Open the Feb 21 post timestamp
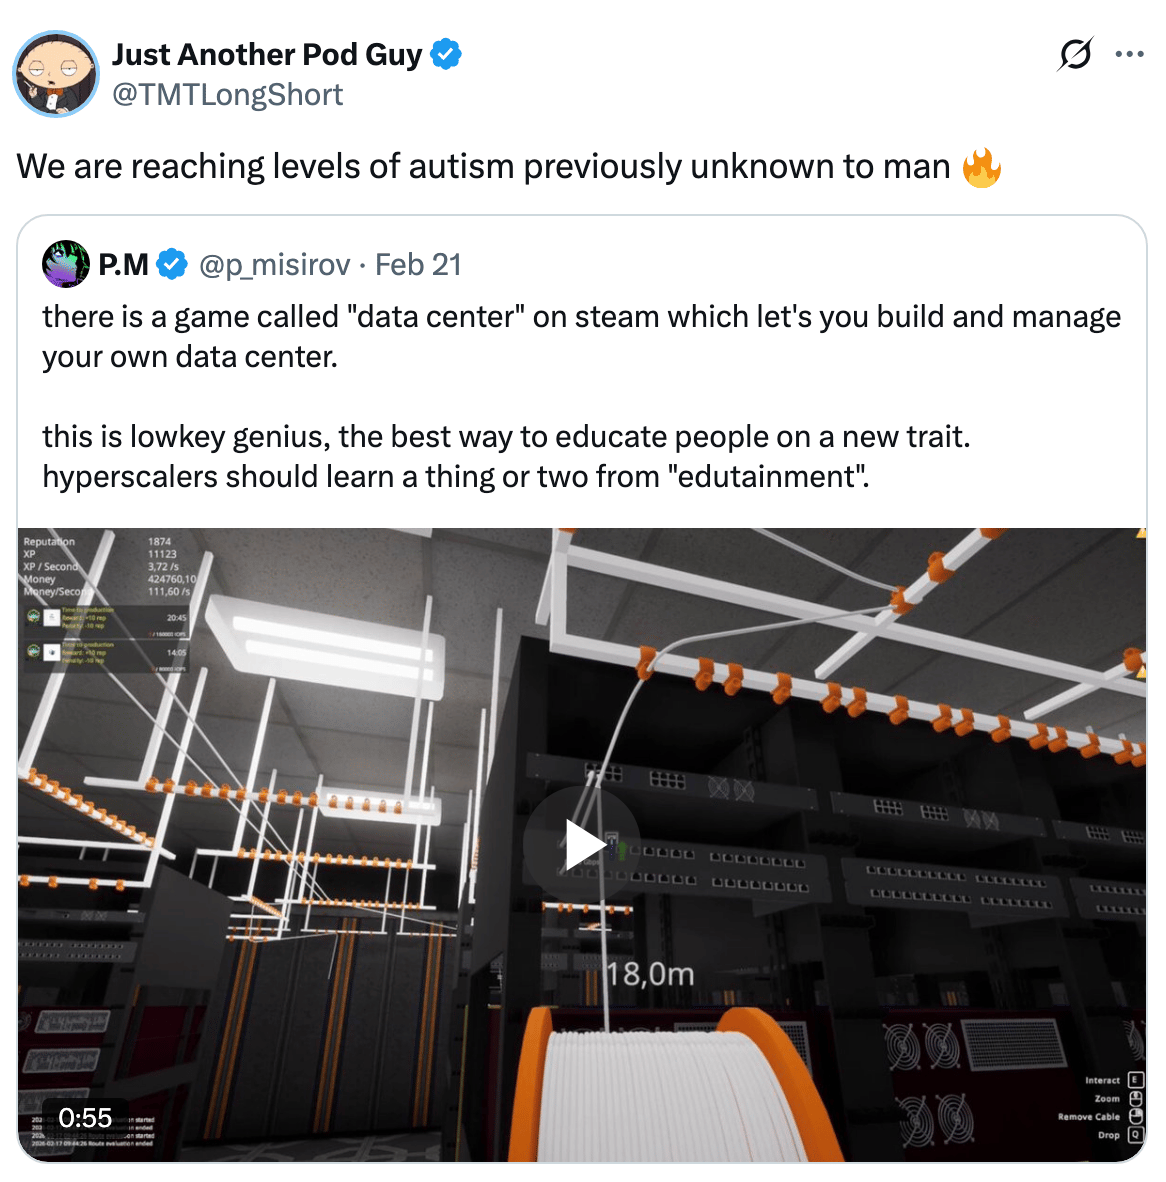 (x=418, y=265)
